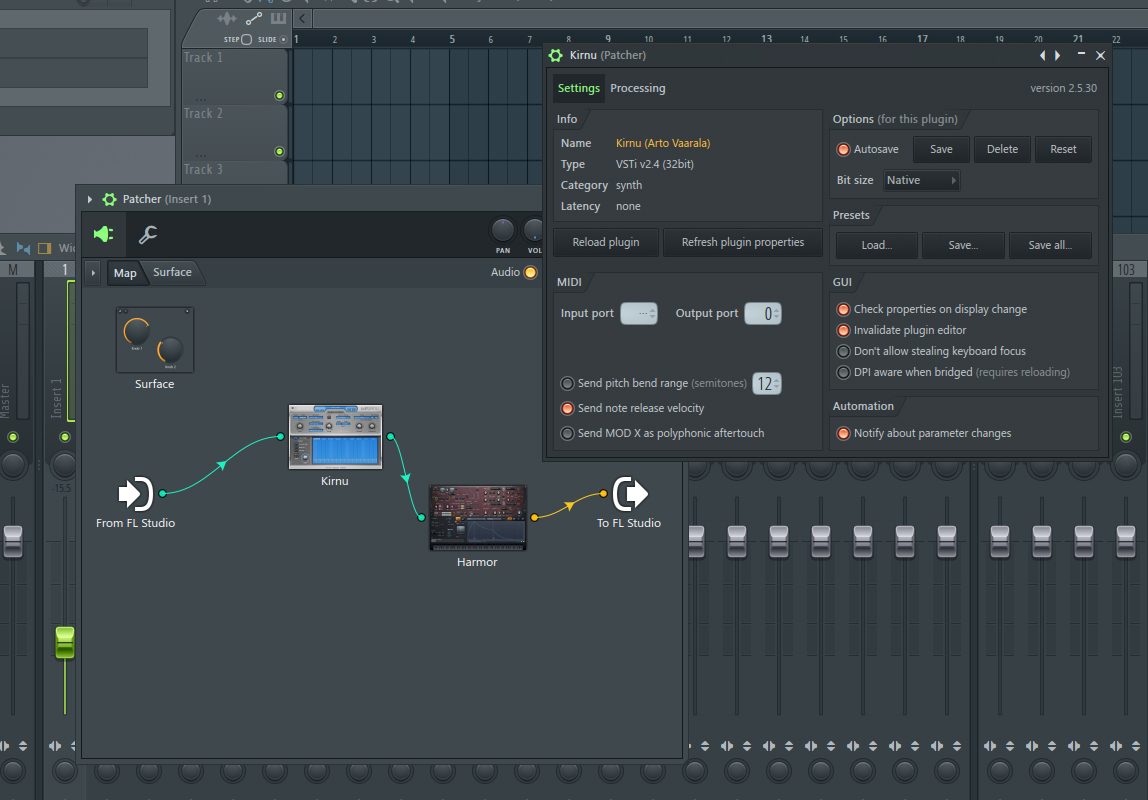Enable Send pitch bend range
The image size is (1148, 800).
568,384
